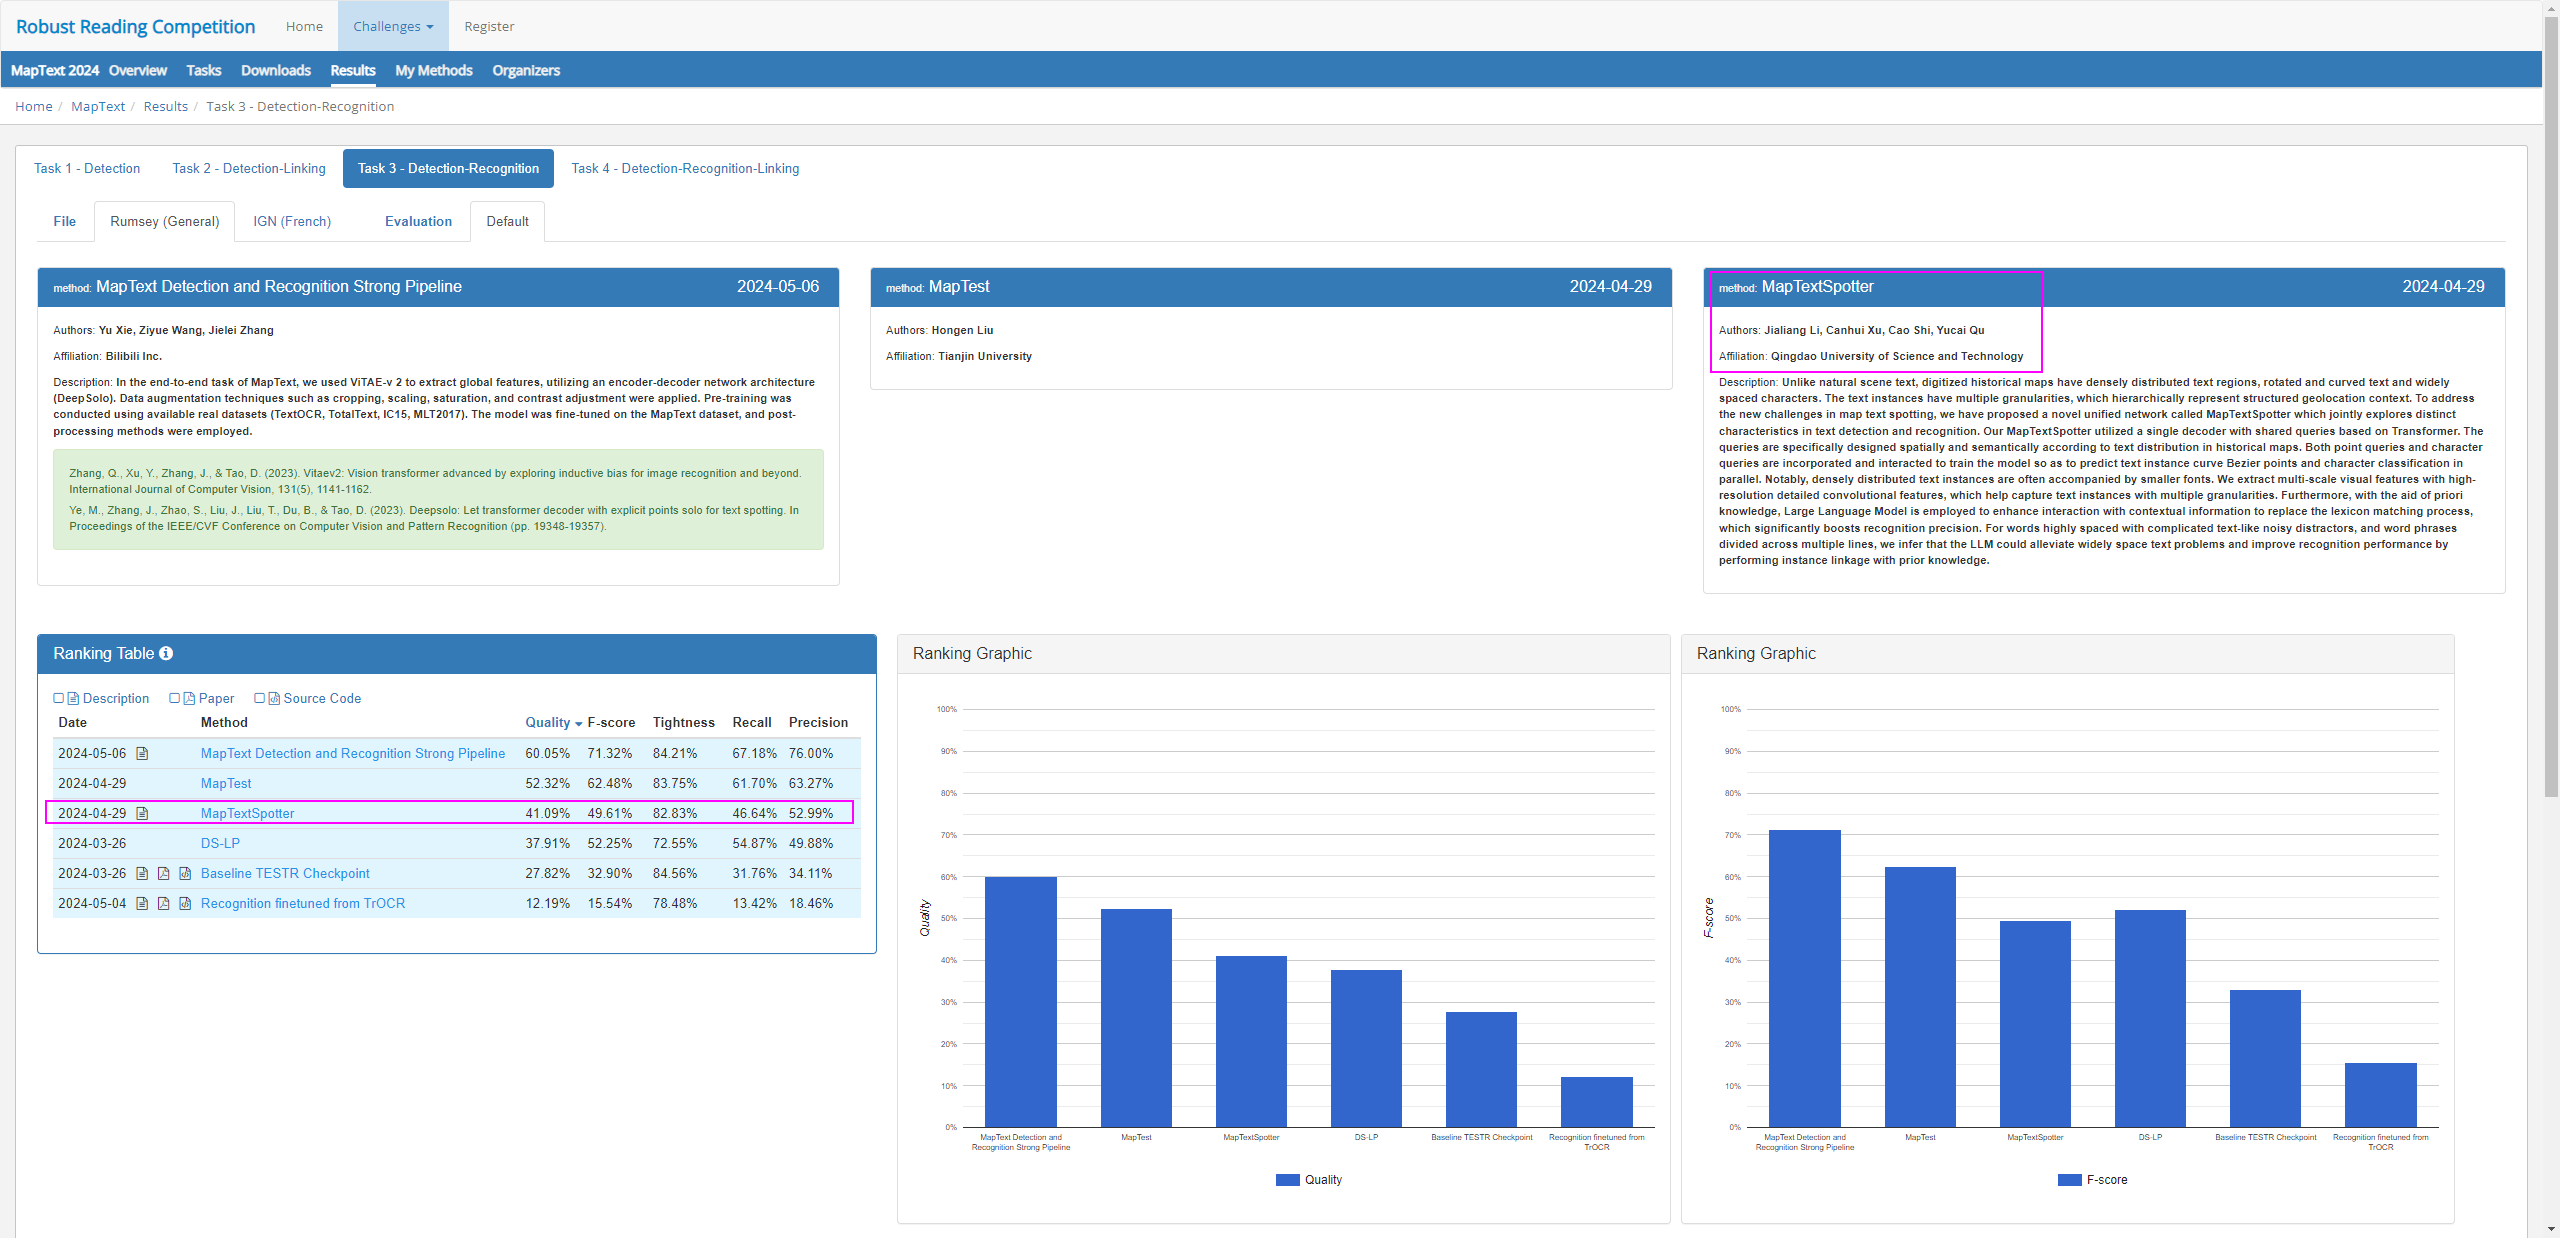Switch to Task 2 - Detection-Linking tab

tap(249, 169)
